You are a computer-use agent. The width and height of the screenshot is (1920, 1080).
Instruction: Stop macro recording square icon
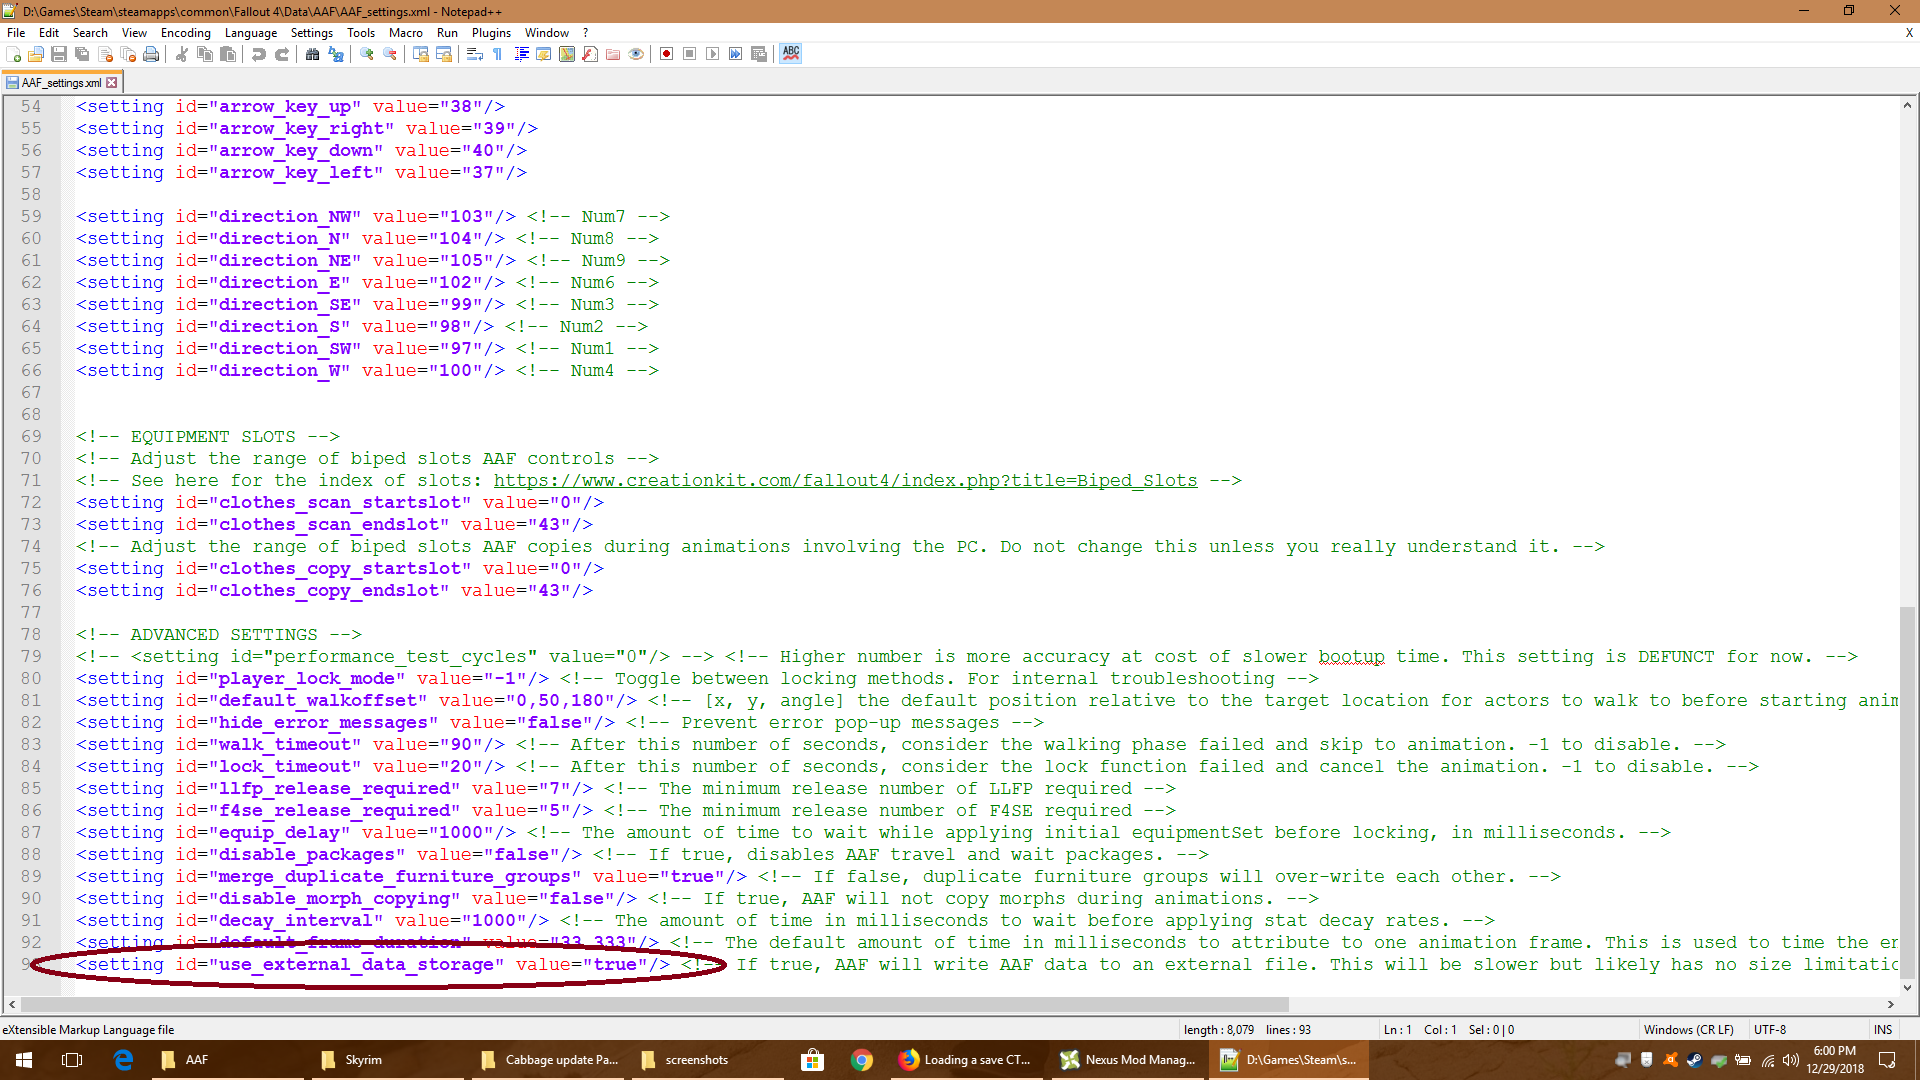[x=690, y=54]
